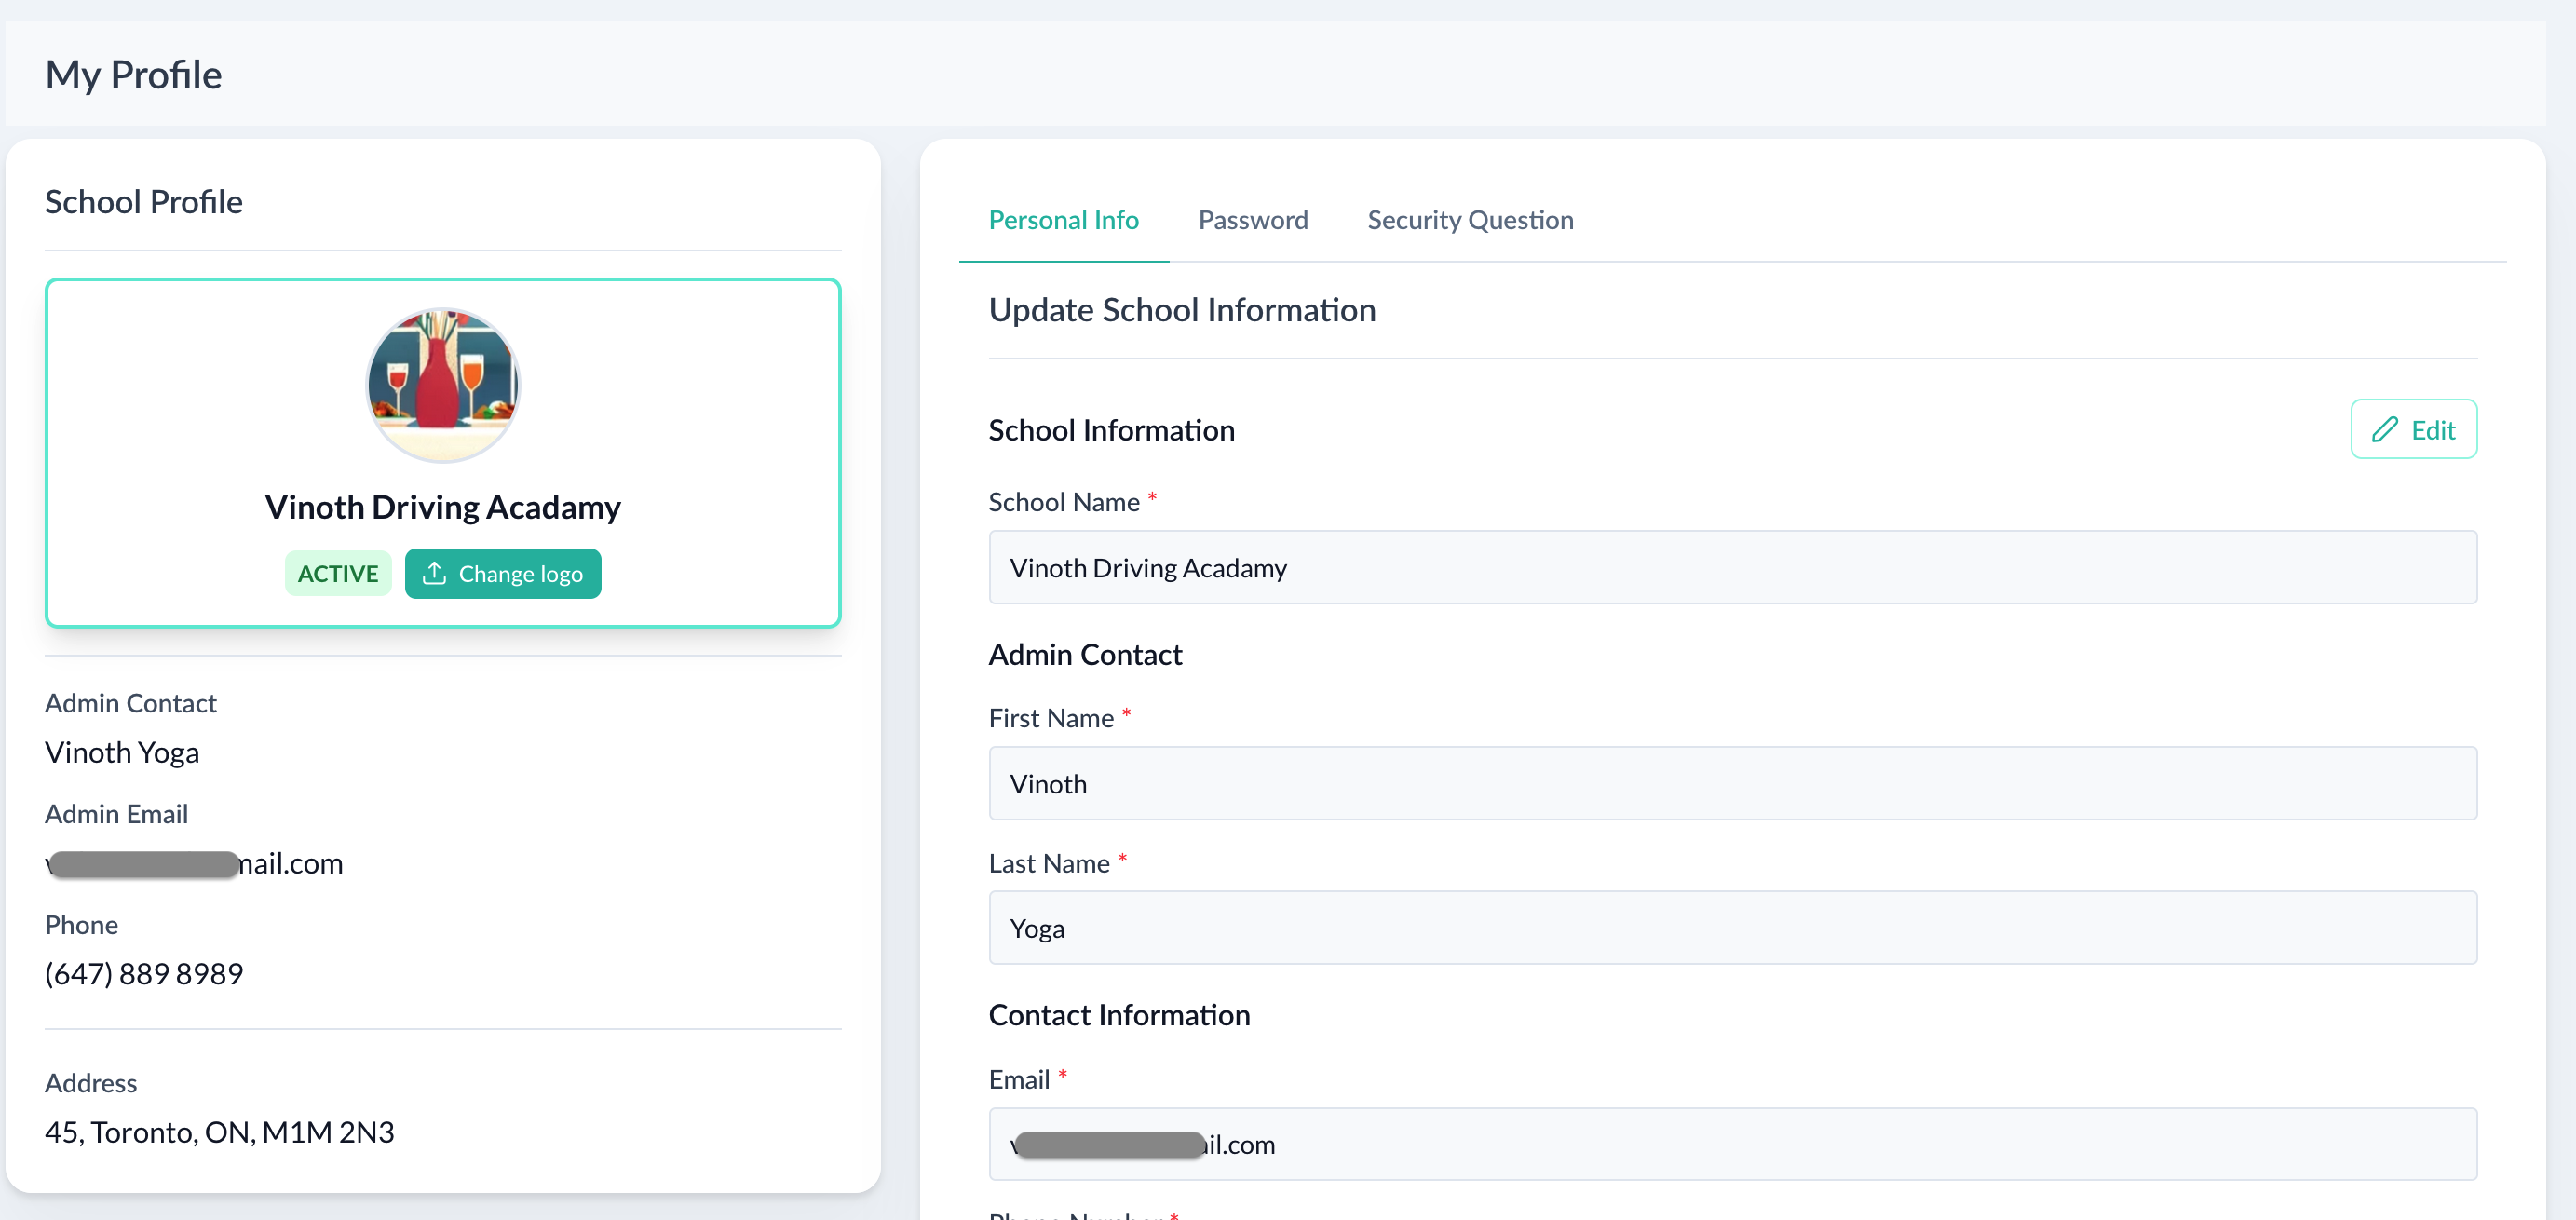This screenshot has height=1220, width=2576.
Task: Click the Vinoth Yoga admin contact name
Action: coord(122,753)
